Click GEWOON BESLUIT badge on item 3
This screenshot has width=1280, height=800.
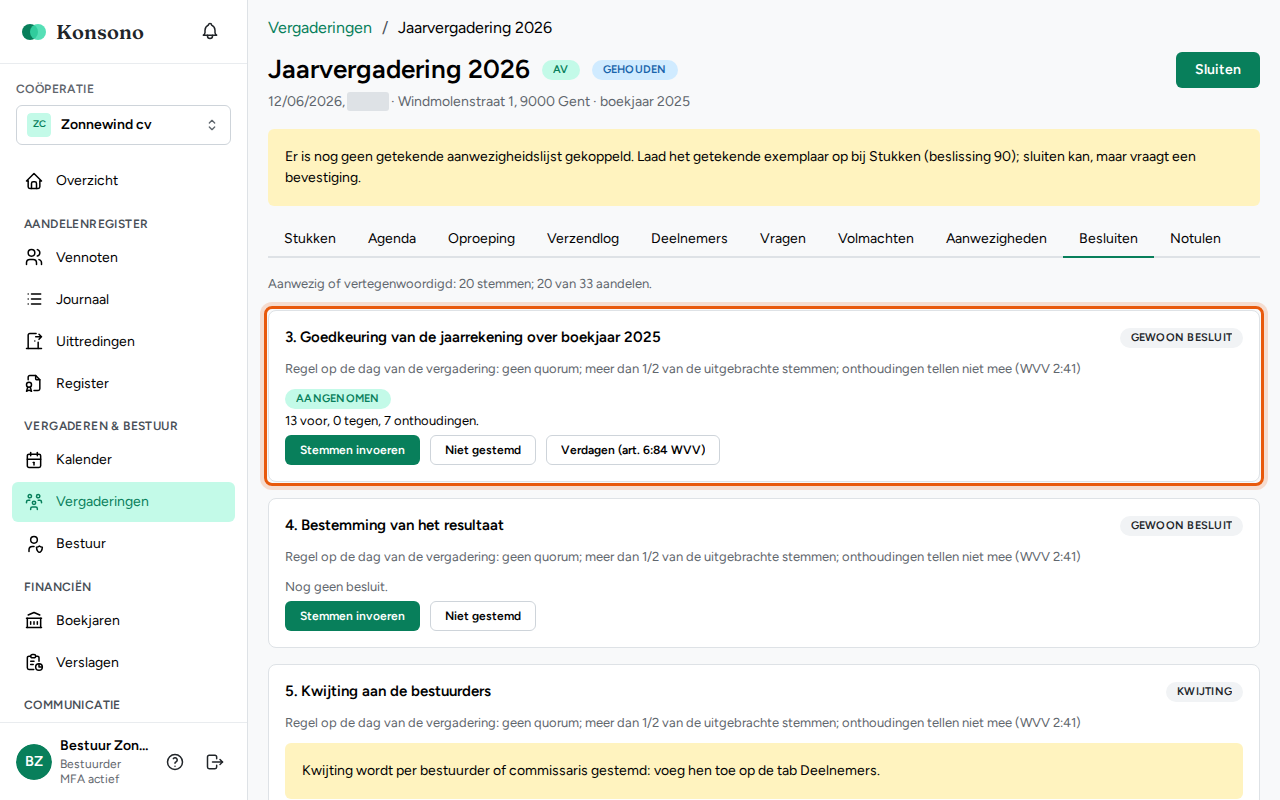pyautogui.click(x=1181, y=338)
